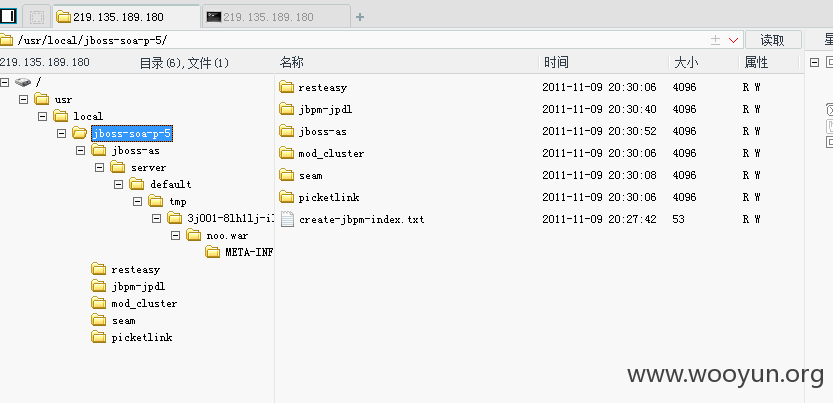Sort by 时间 column header
Screen dimensions: 833x403
click(x=556, y=63)
